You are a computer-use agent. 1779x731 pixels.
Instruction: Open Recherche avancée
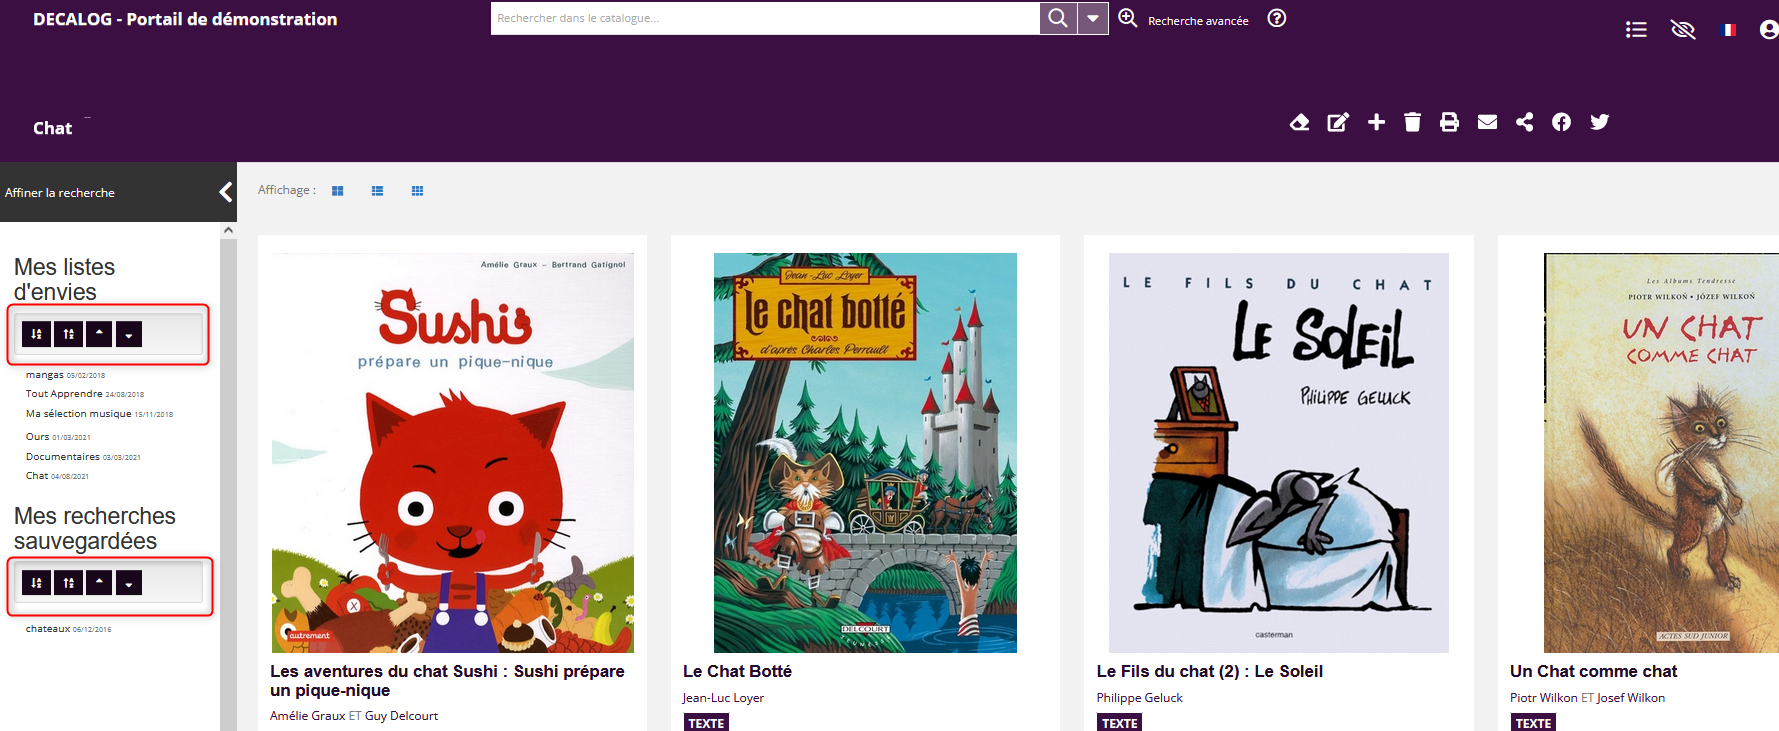[1197, 21]
